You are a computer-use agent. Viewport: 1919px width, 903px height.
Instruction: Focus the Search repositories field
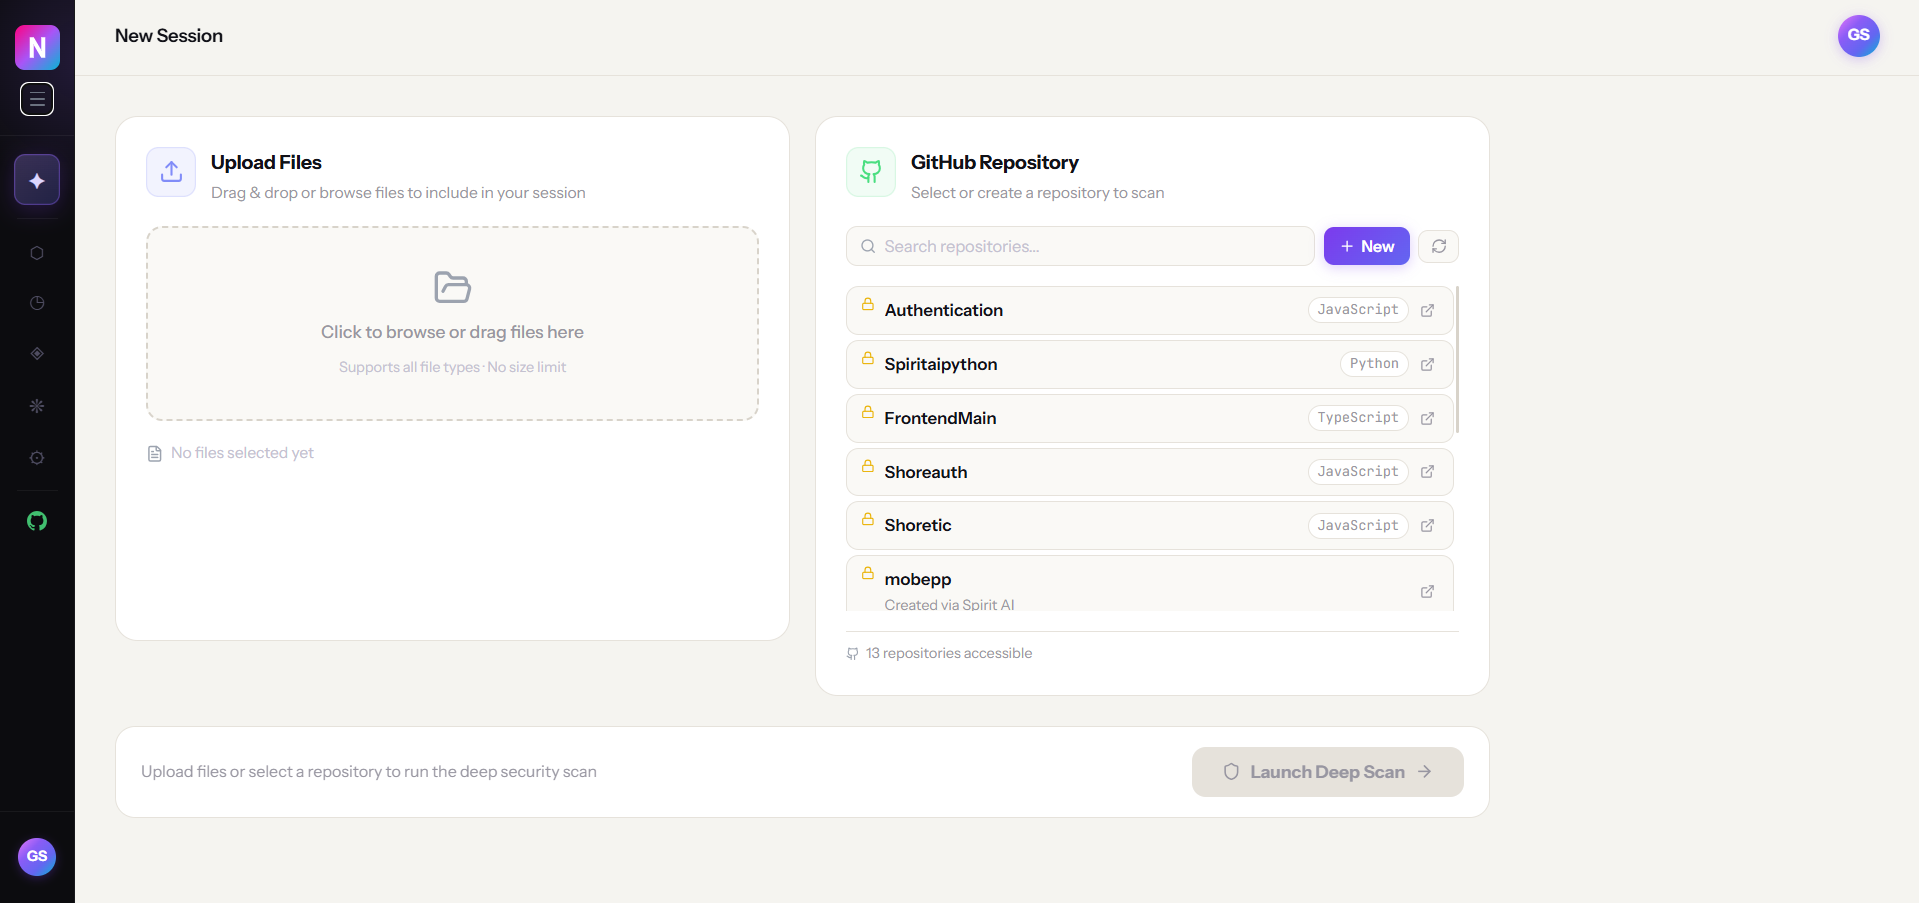point(1080,246)
